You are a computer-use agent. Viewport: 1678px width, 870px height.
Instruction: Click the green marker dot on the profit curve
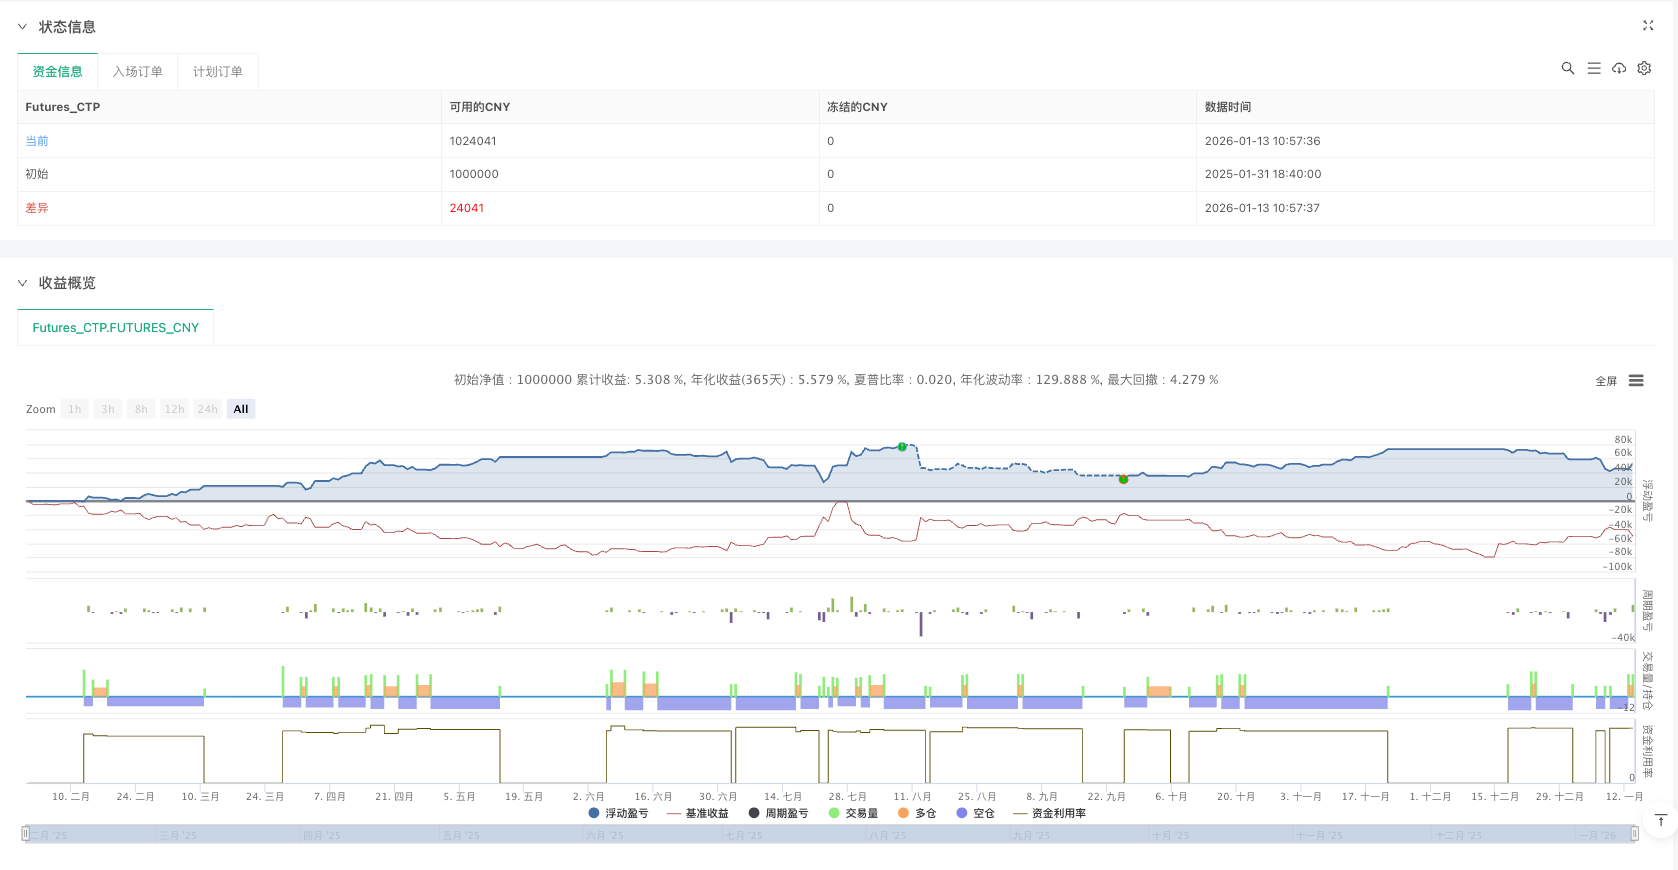(x=902, y=447)
